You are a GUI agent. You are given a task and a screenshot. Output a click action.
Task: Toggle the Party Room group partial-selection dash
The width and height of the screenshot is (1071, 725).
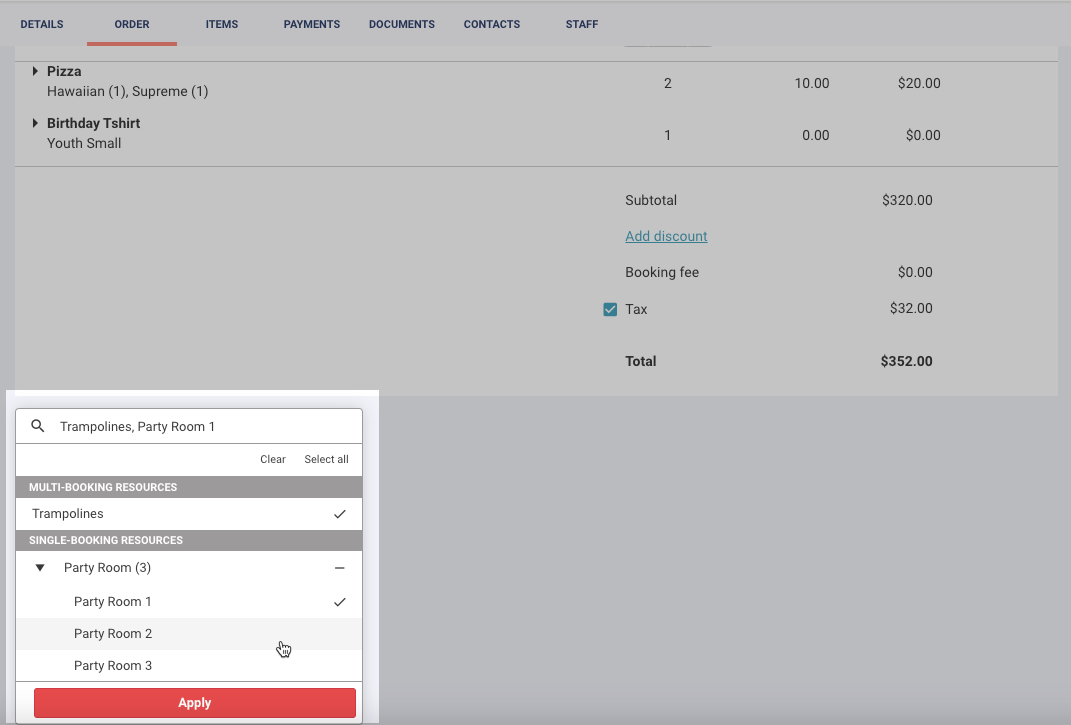(x=339, y=568)
